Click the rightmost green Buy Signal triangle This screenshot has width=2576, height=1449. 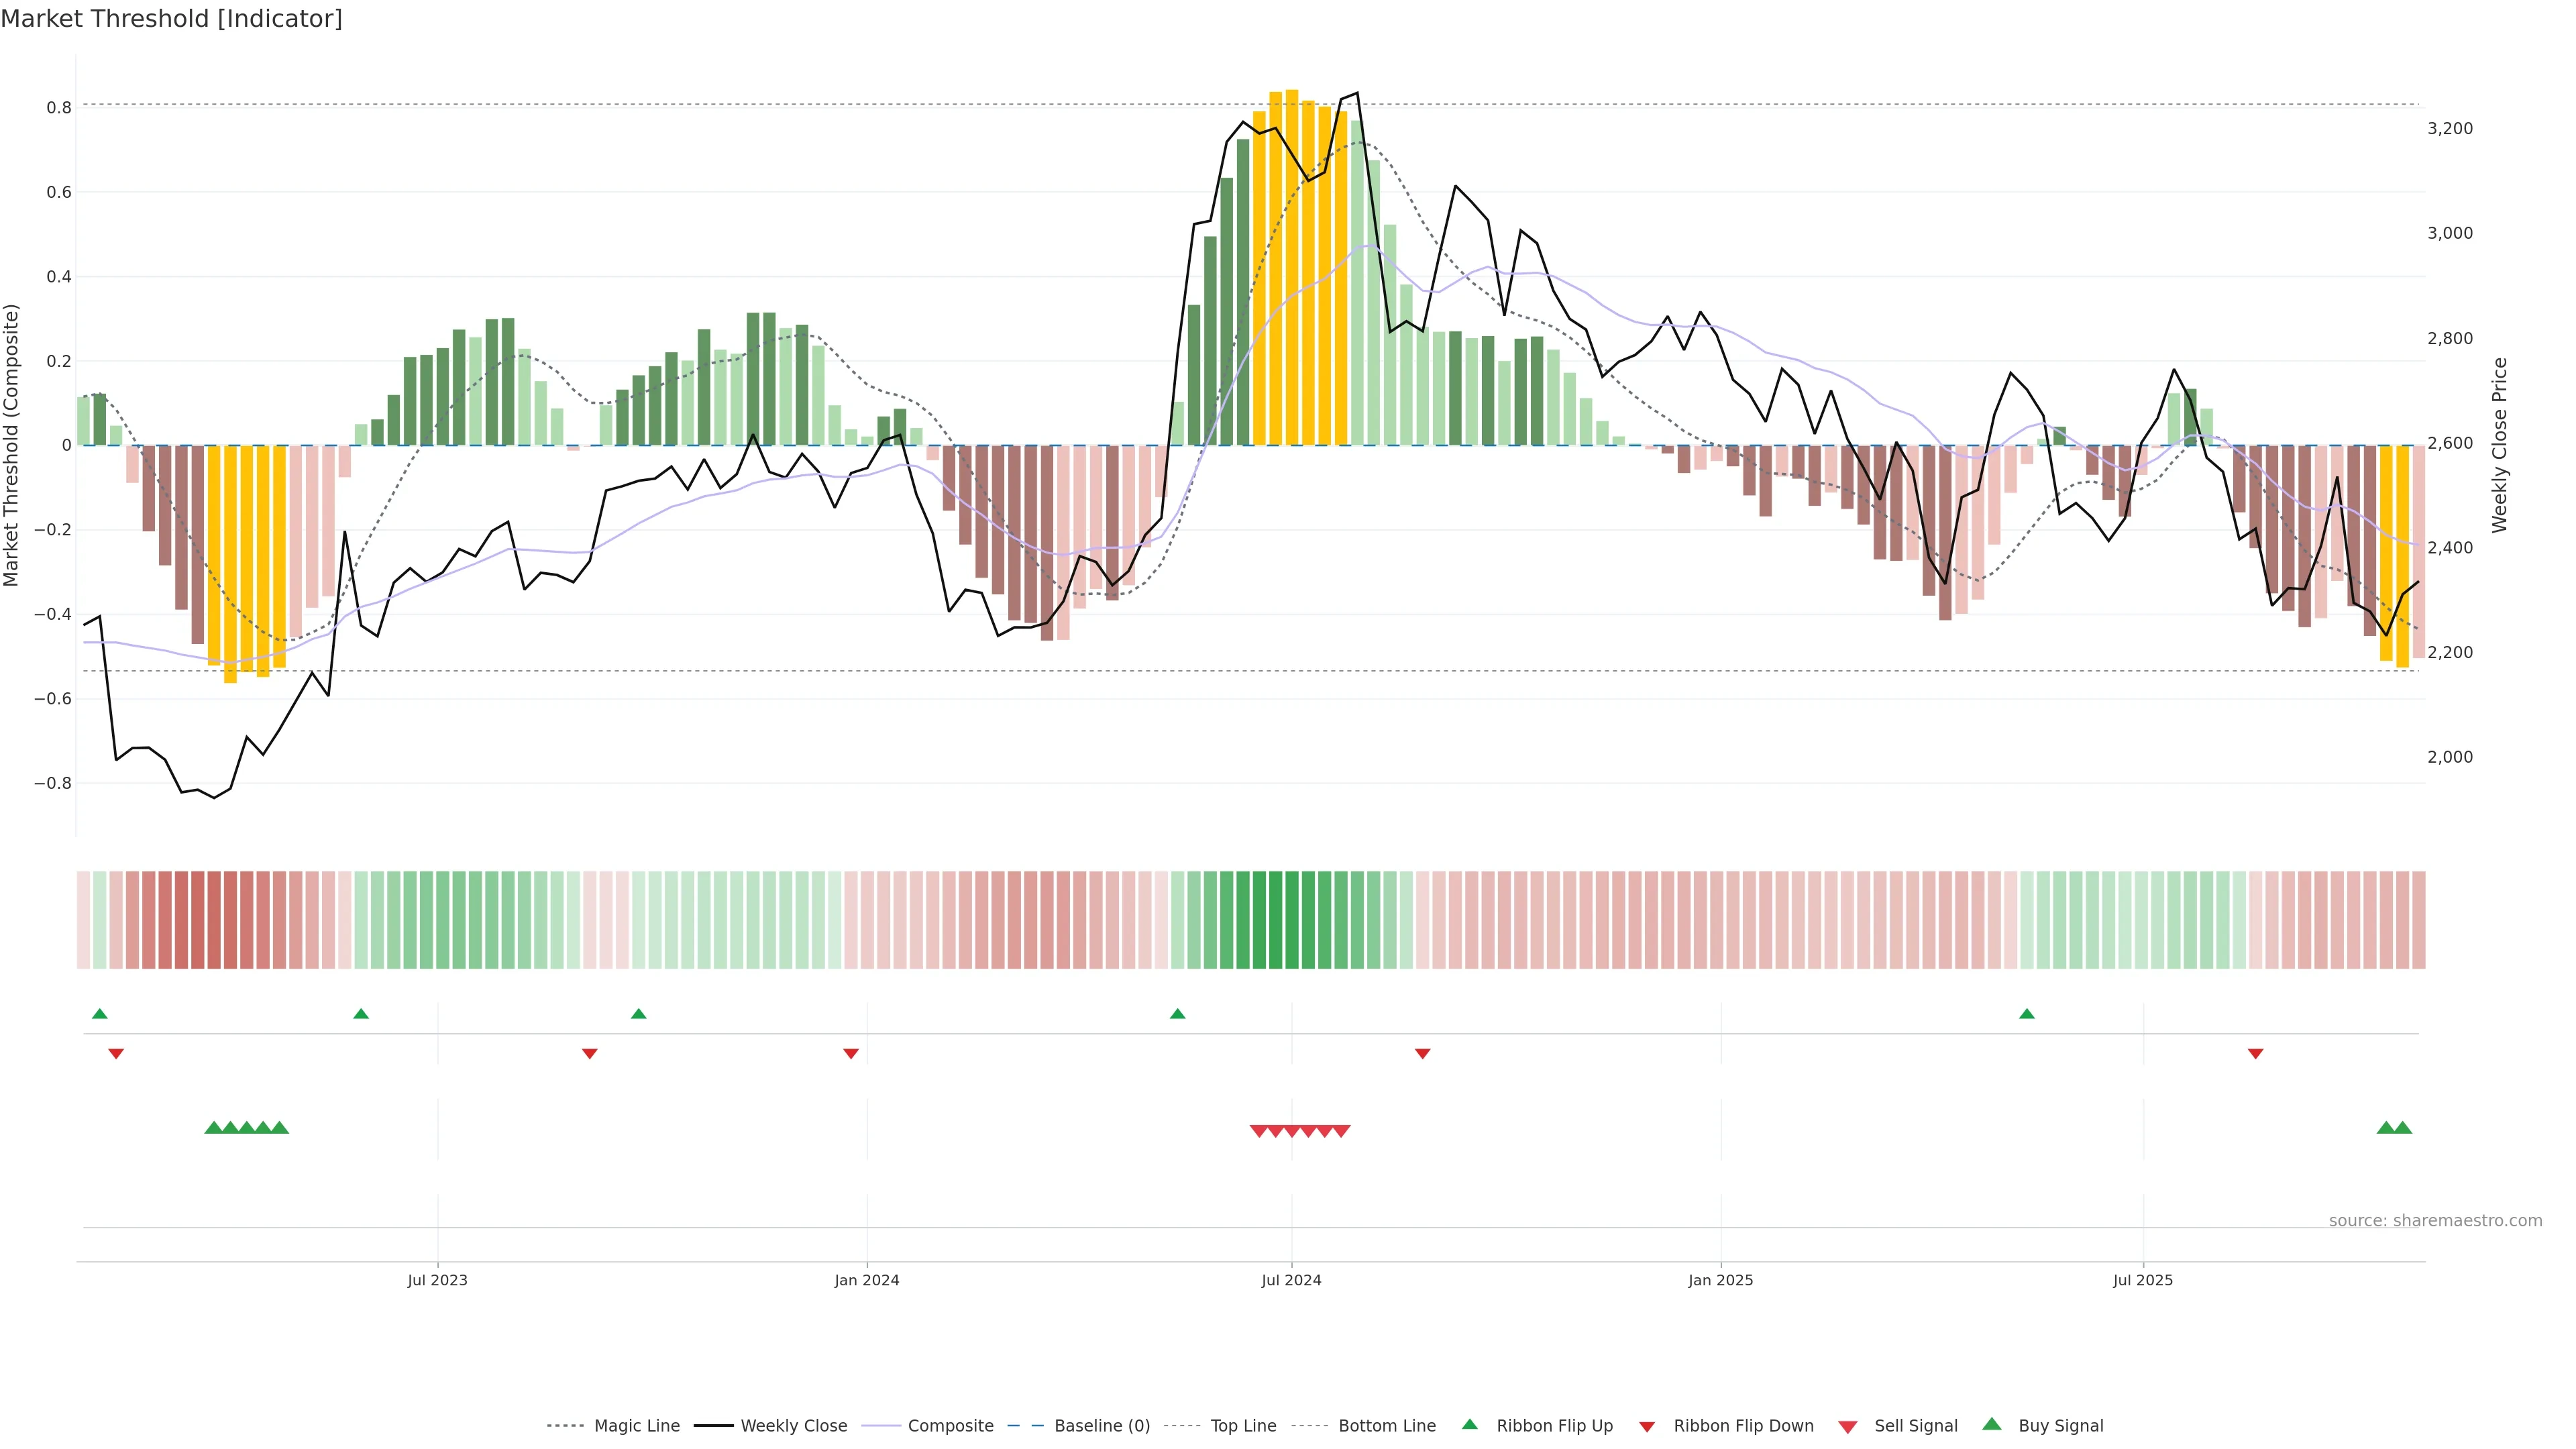2403,1128
